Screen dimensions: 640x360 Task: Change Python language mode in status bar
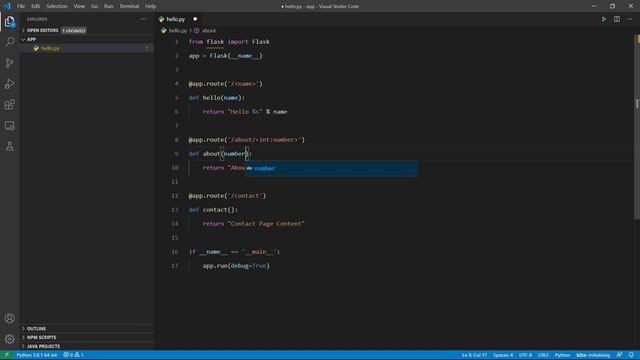click(562, 355)
